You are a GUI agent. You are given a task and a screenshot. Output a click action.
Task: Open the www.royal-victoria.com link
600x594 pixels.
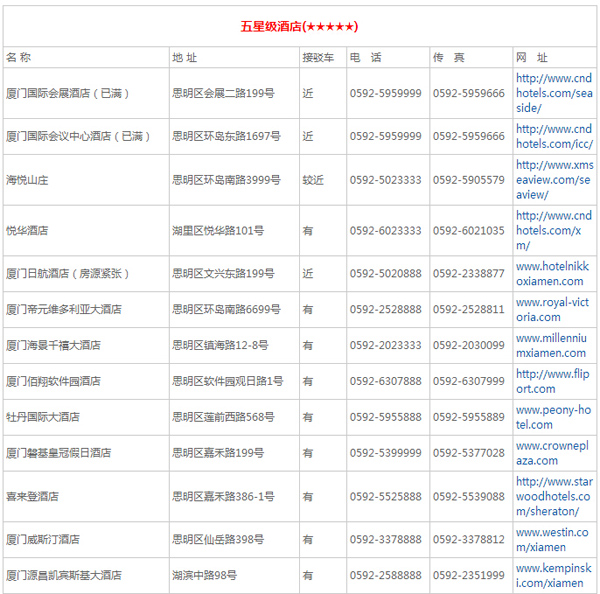[552, 310]
